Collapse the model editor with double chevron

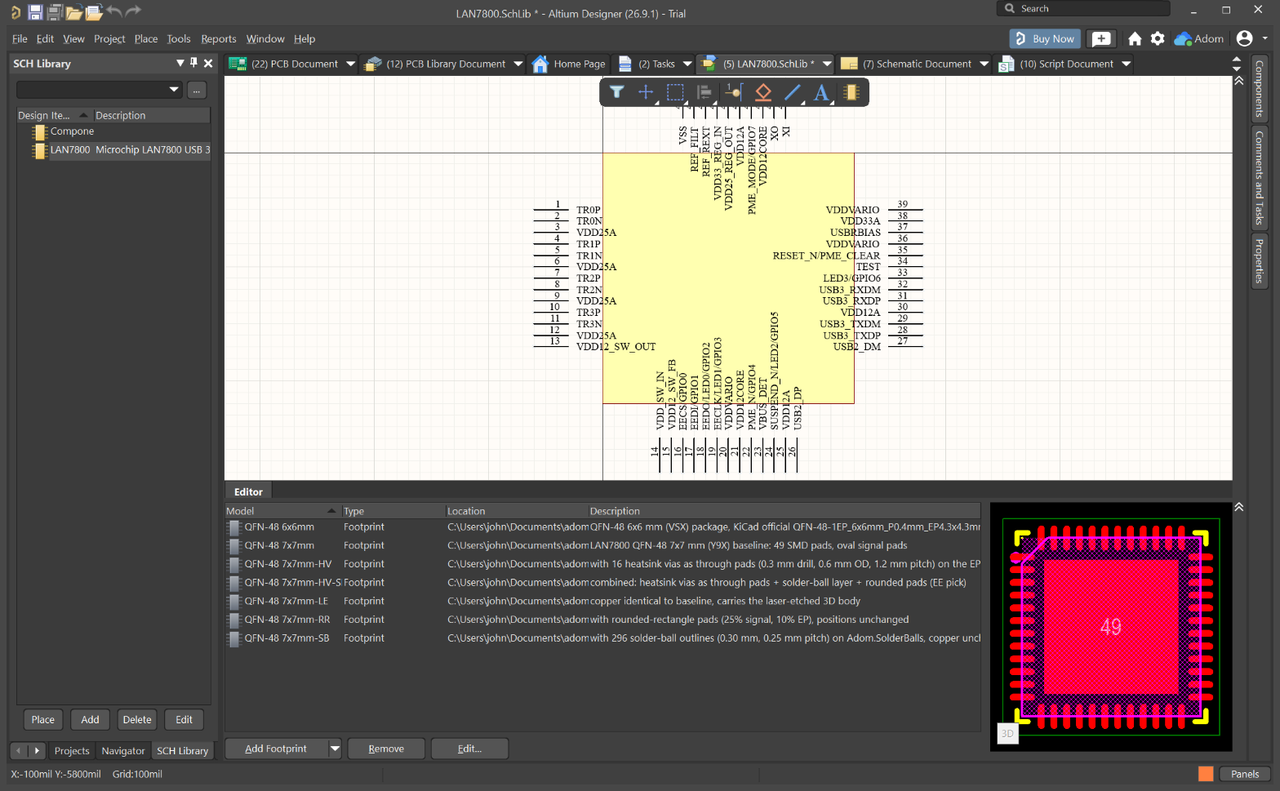1239,507
